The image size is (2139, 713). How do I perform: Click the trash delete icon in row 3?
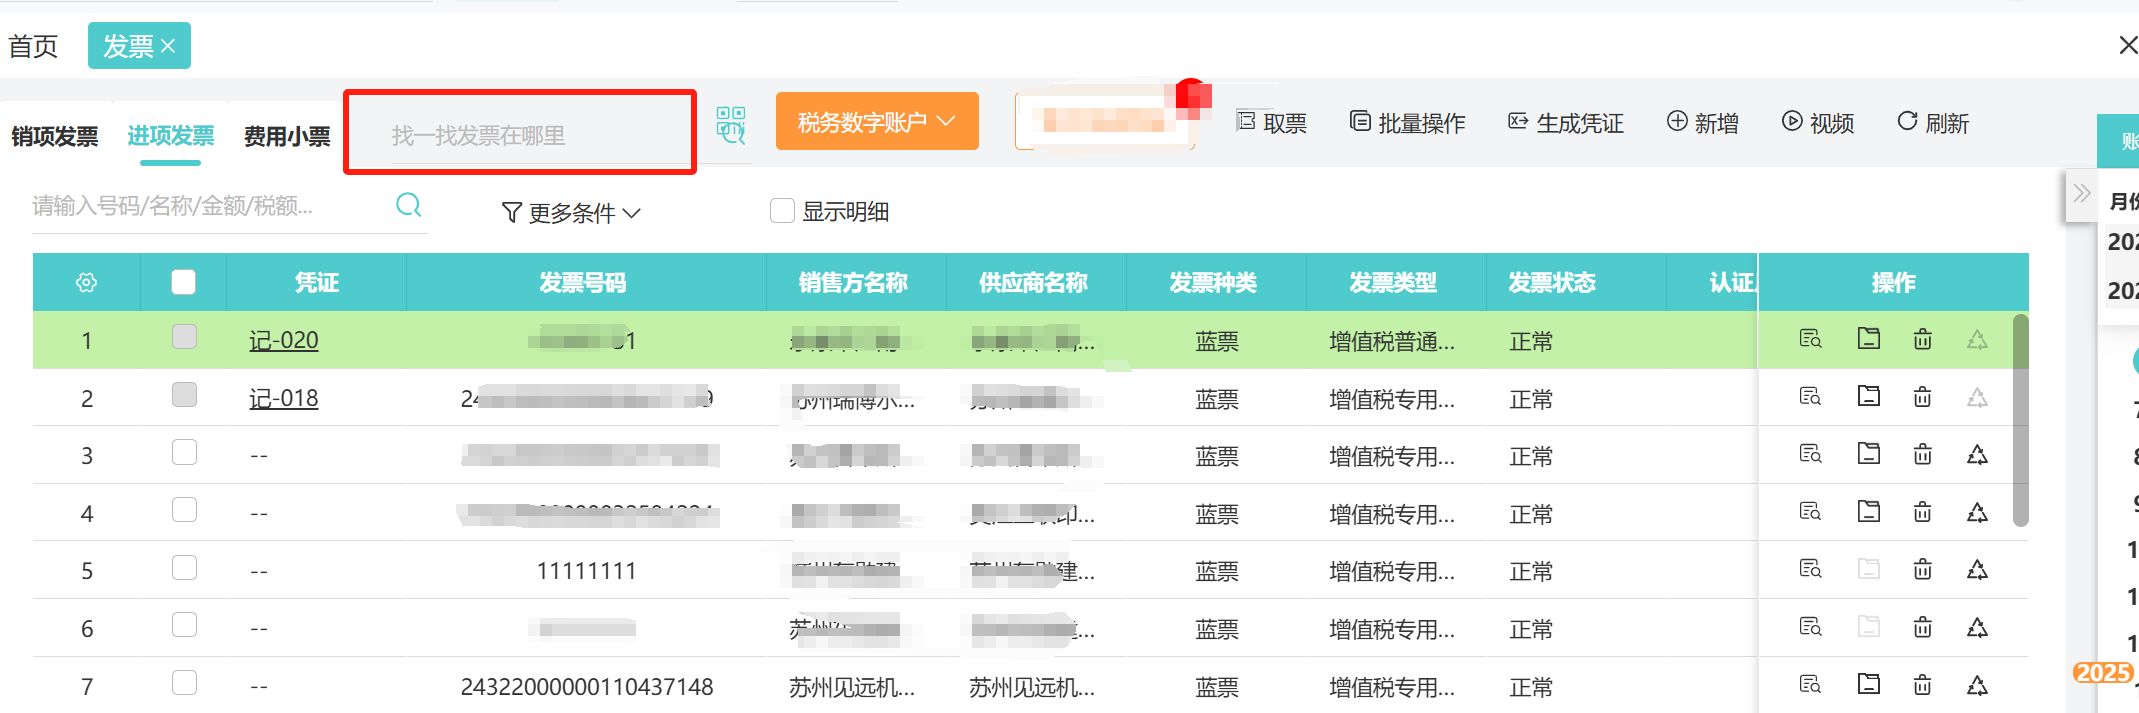(x=1922, y=455)
